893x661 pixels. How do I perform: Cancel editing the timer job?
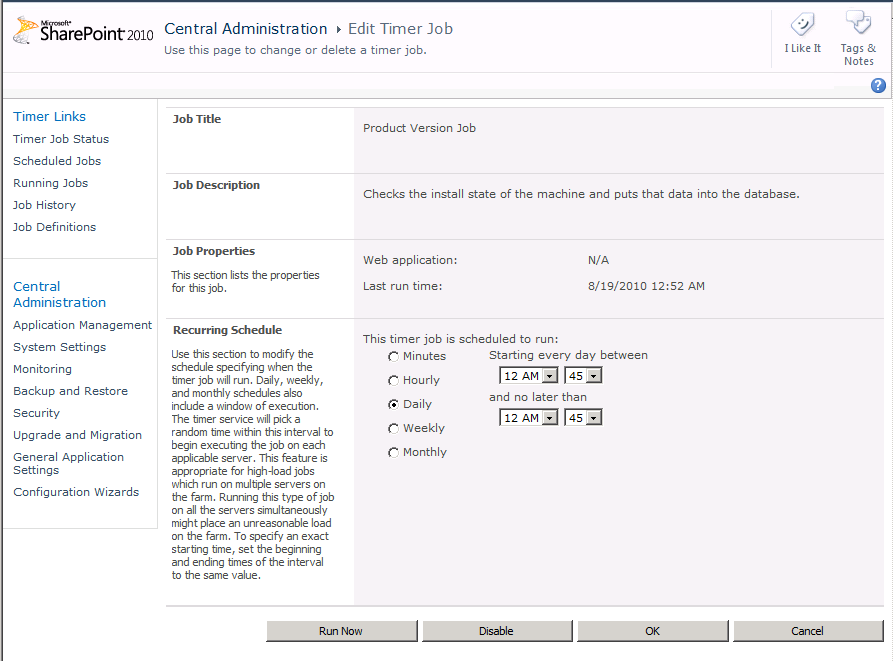pyautogui.click(x=807, y=631)
